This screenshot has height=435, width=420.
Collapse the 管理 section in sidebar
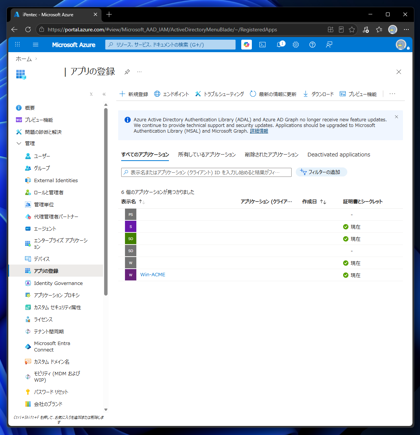[x=19, y=143]
